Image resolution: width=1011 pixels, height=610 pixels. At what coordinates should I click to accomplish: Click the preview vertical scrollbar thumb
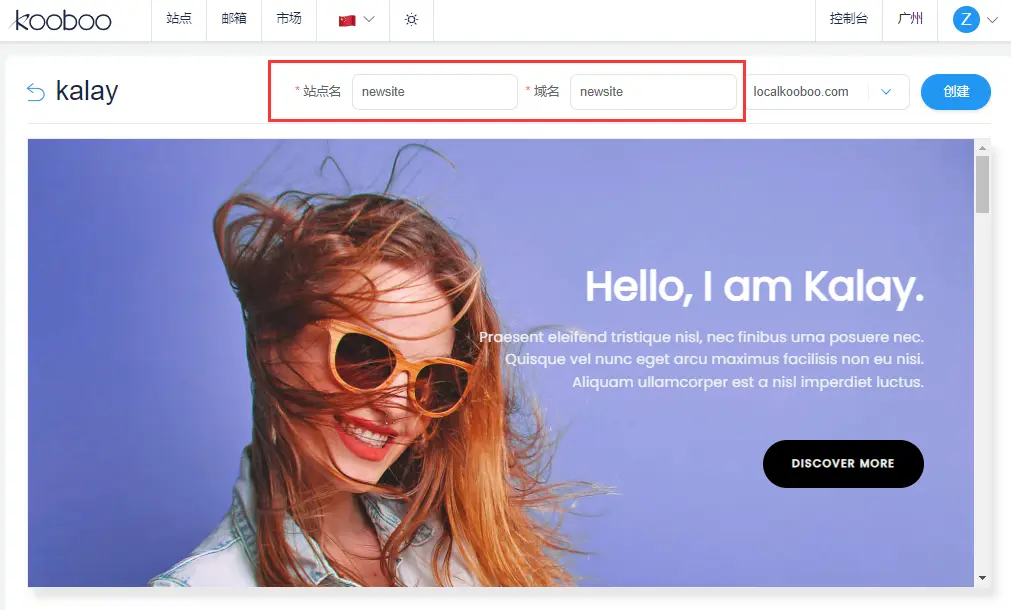(x=982, y=184)
